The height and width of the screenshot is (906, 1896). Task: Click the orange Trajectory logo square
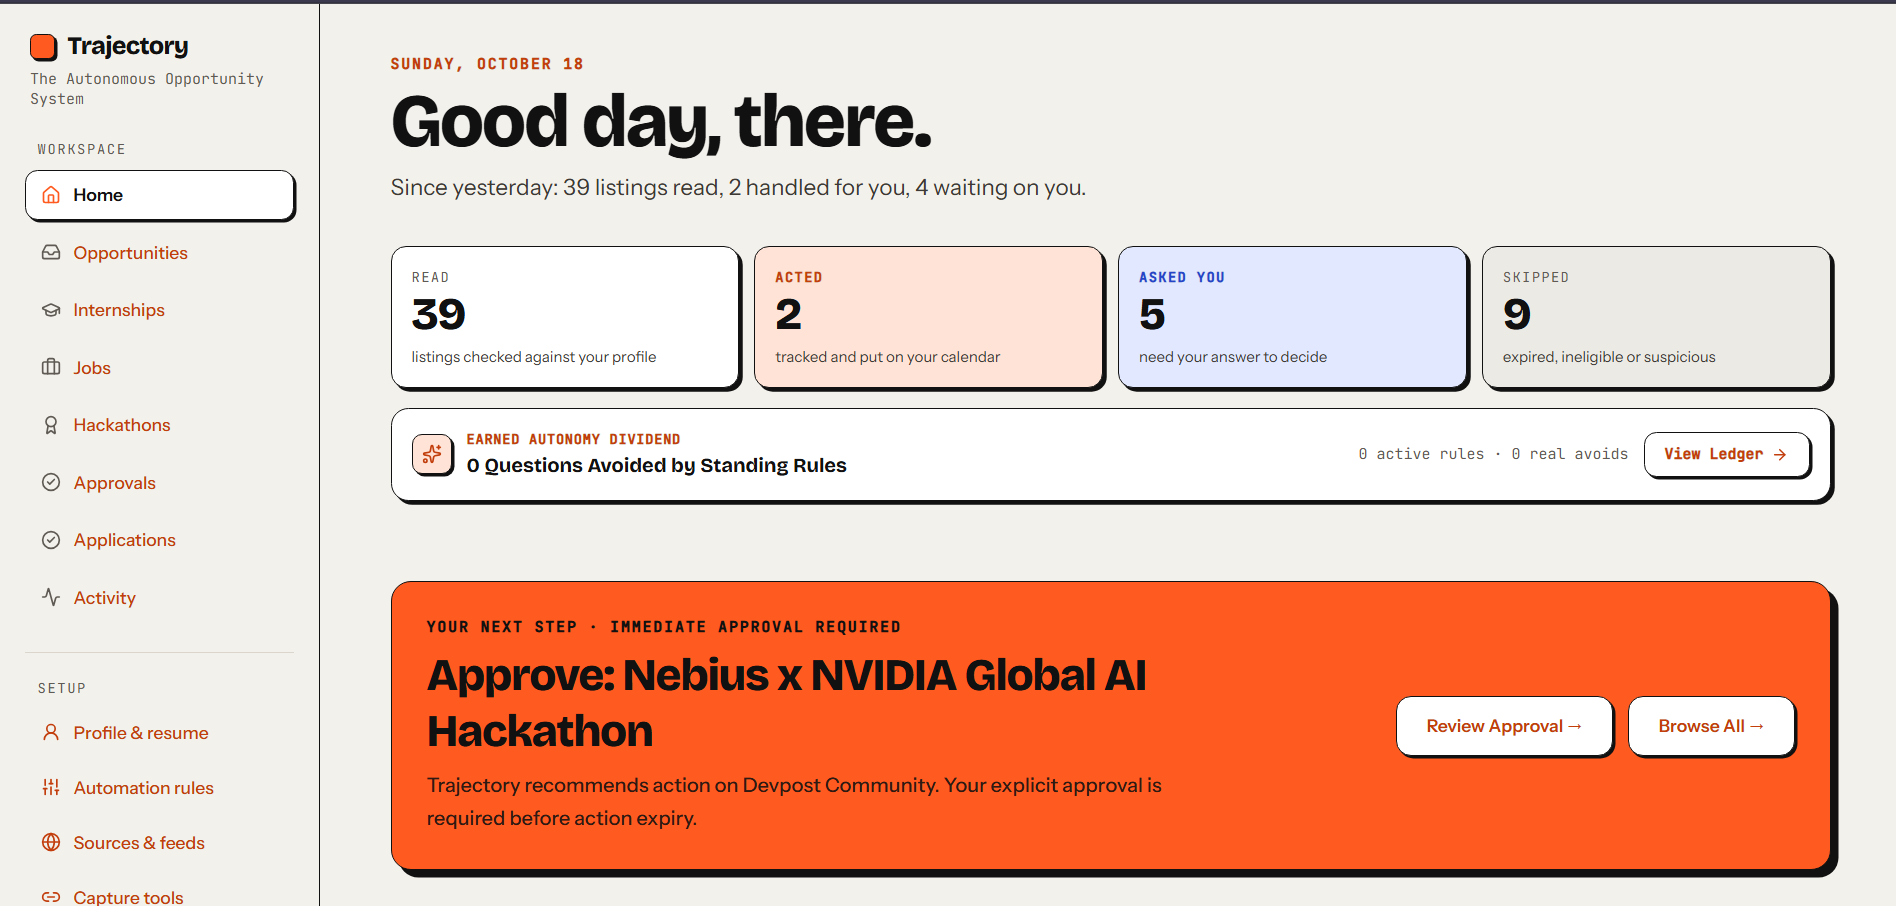[x=43, y=47]
